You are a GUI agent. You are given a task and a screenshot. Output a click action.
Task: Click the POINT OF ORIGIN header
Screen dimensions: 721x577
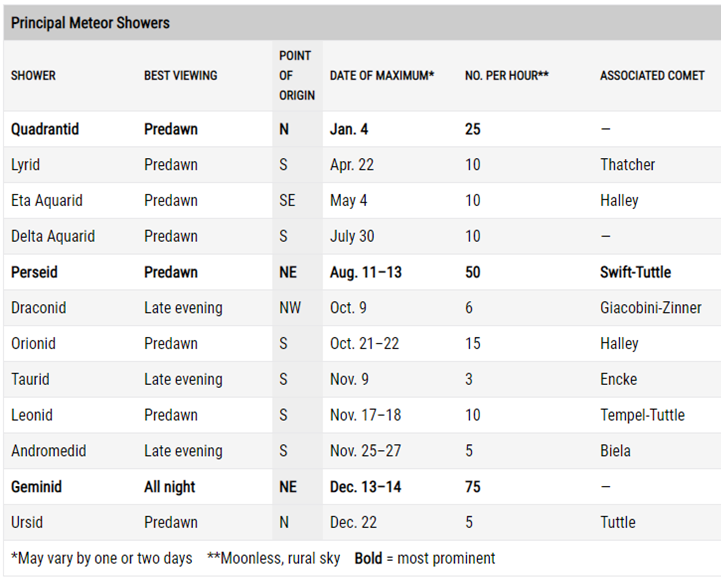(297, 75)
